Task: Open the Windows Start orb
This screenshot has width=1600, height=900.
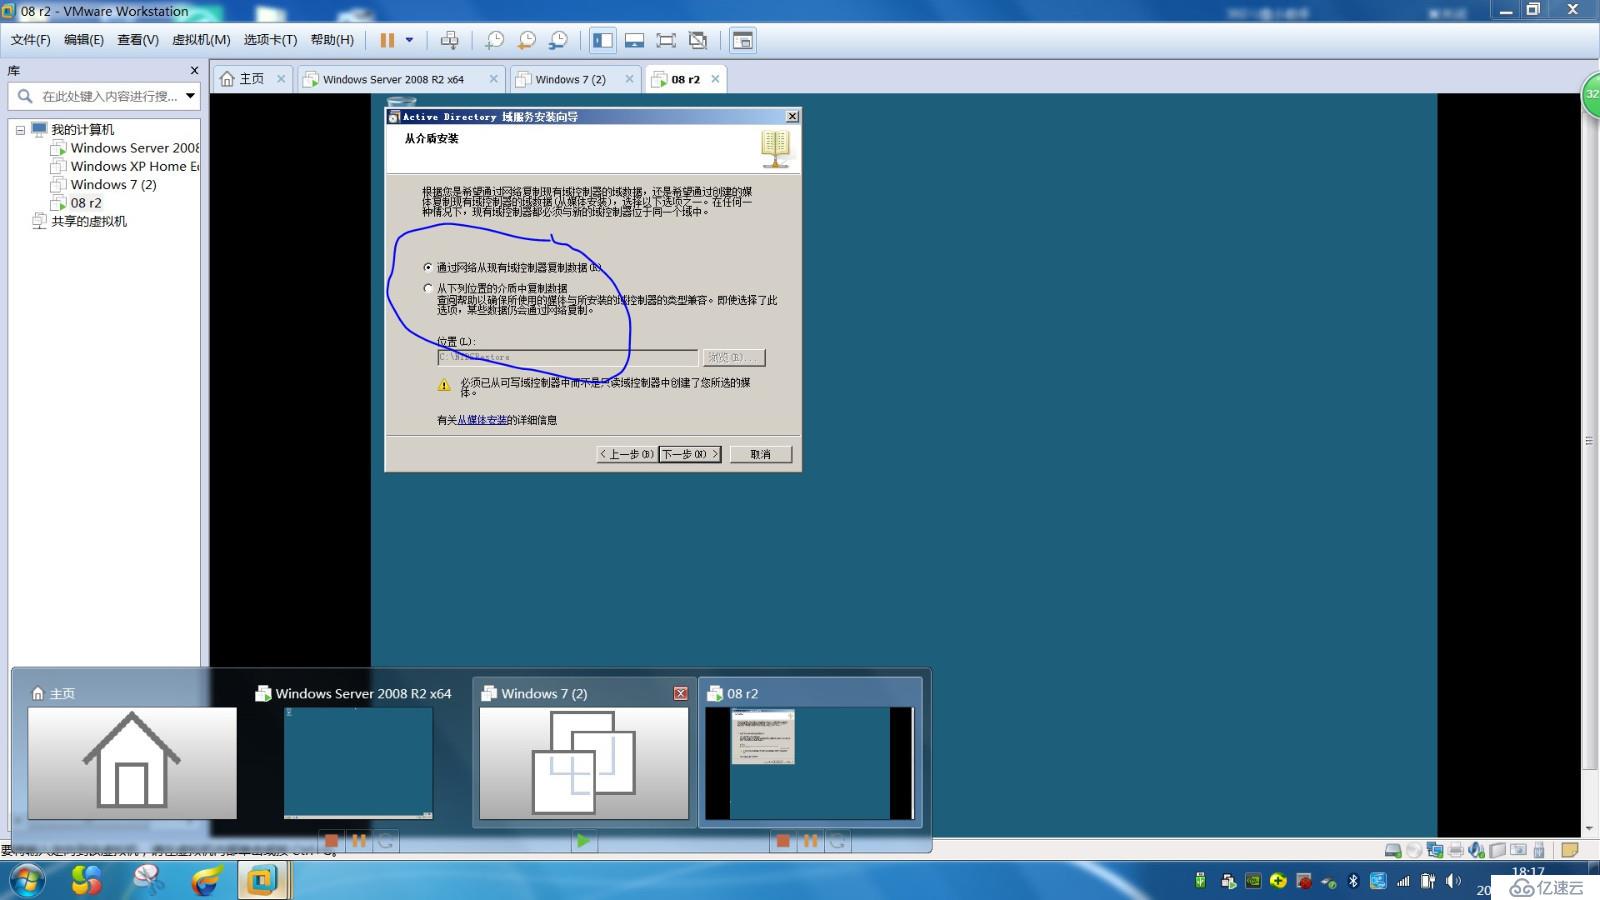Action: pos(27,880)
